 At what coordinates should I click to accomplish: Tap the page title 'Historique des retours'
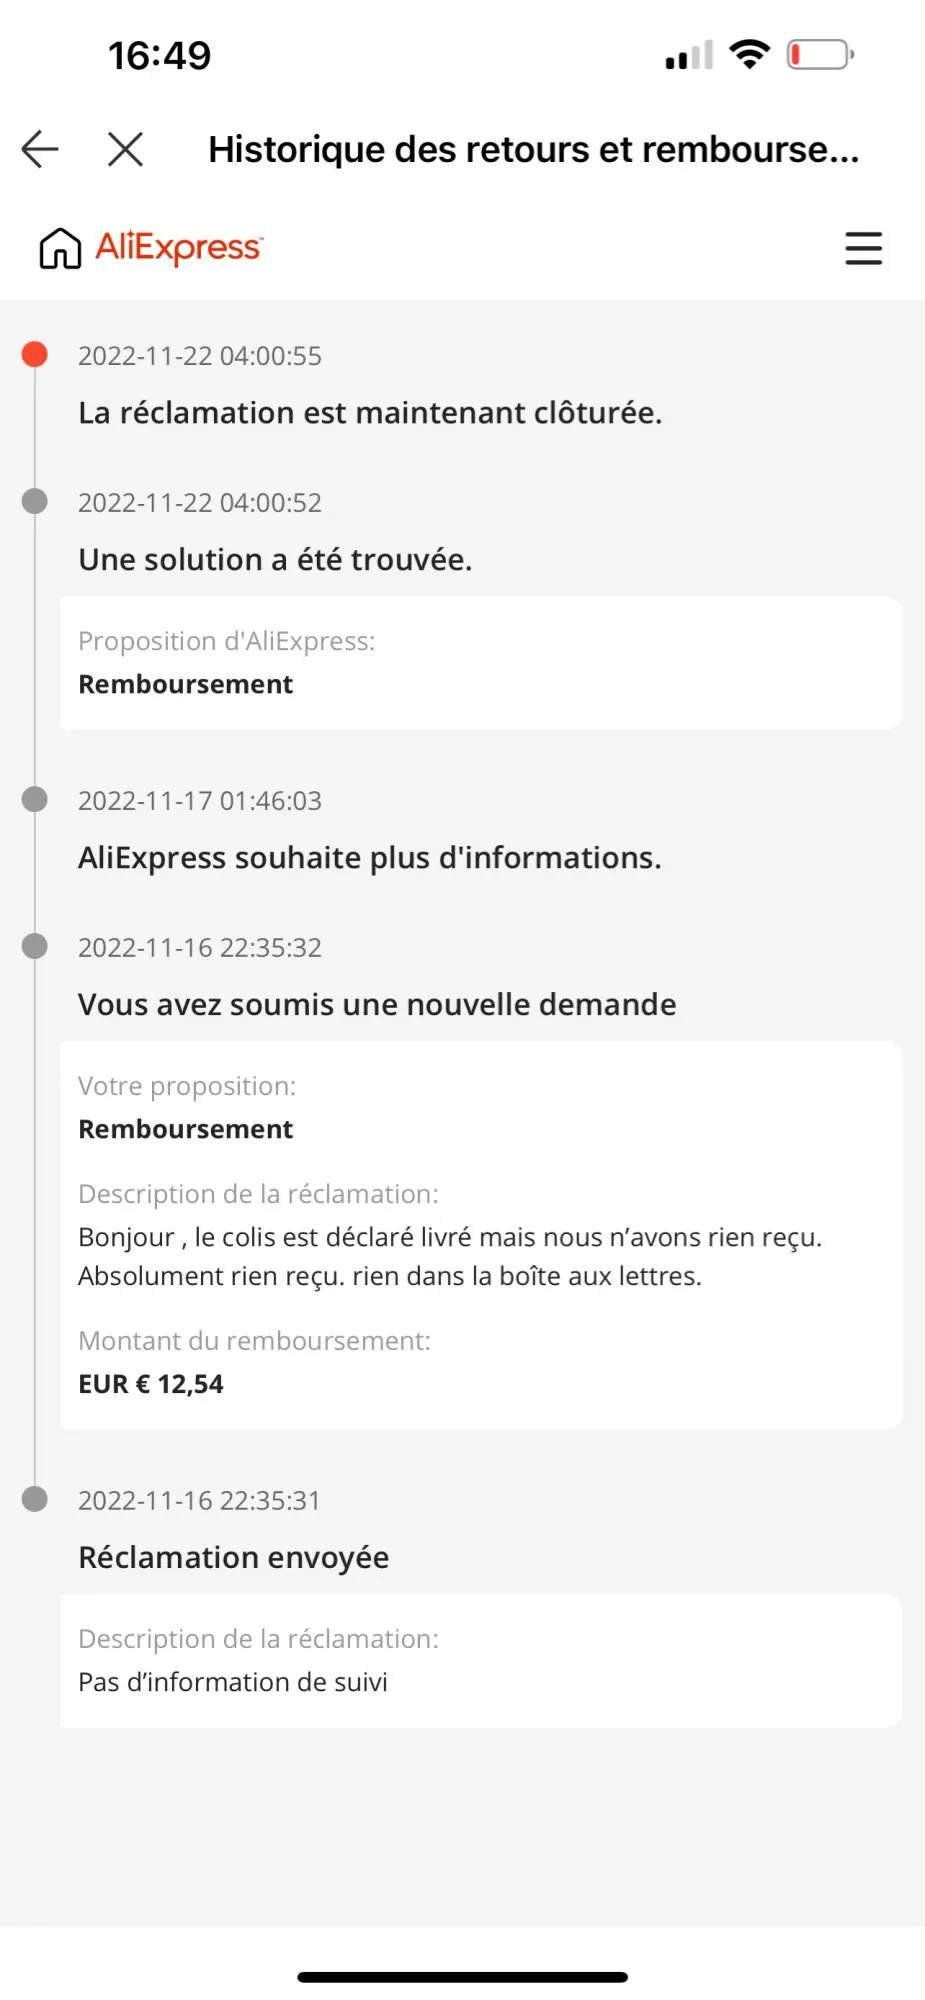(533, 149)
